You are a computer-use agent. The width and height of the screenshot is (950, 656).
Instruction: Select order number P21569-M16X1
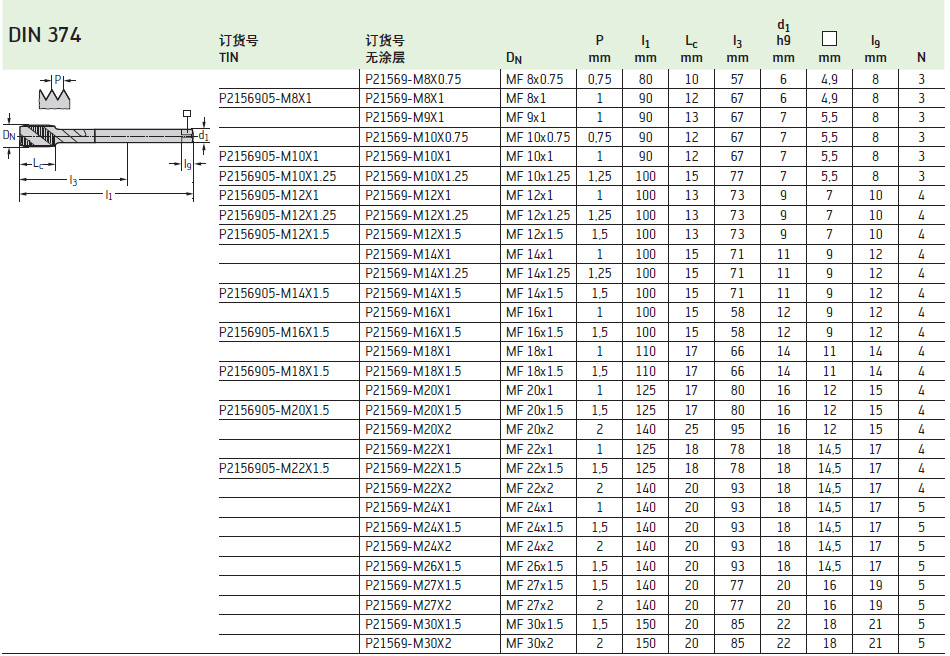(408, 313)
